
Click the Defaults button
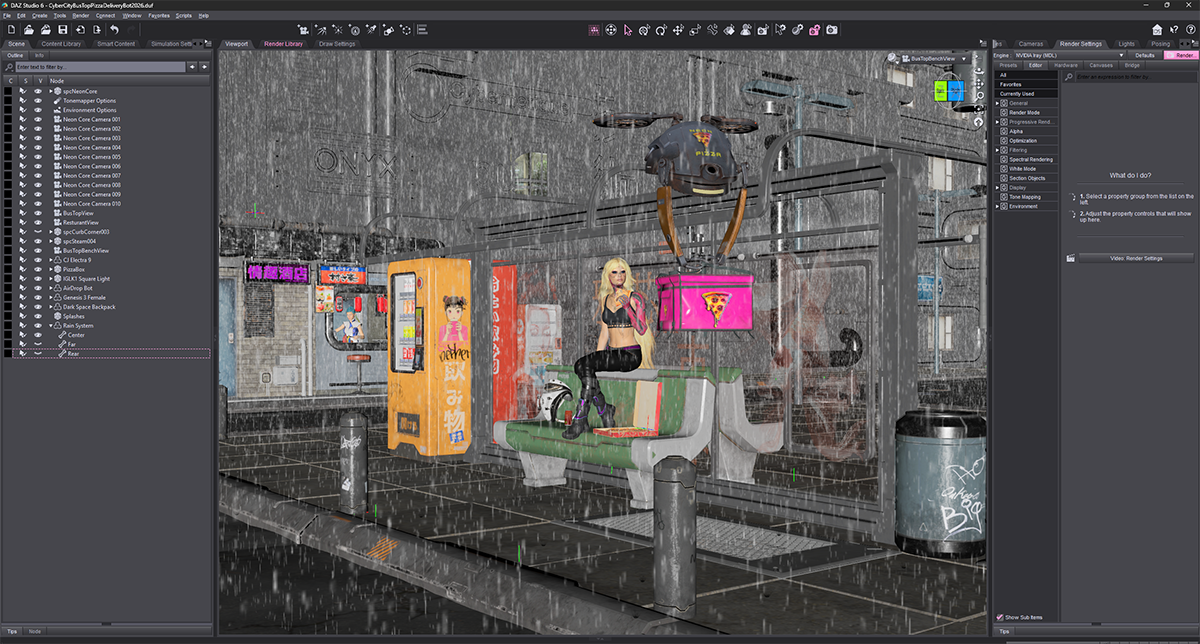point(1145,55)
